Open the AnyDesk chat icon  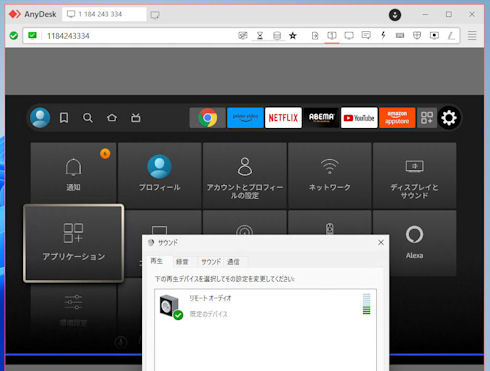(366, 35)
